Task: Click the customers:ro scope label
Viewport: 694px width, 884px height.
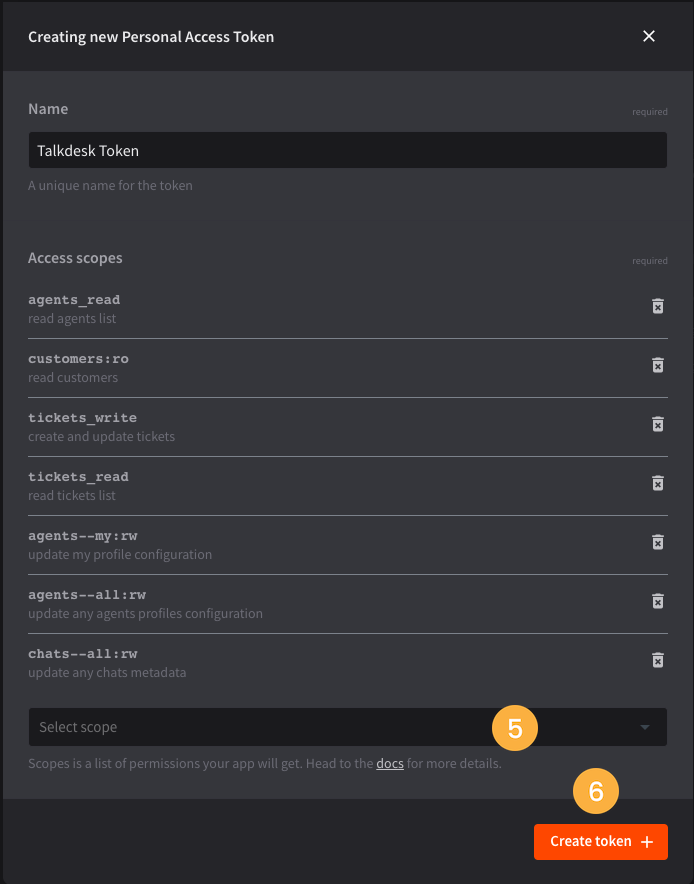Action: [78, 359]
